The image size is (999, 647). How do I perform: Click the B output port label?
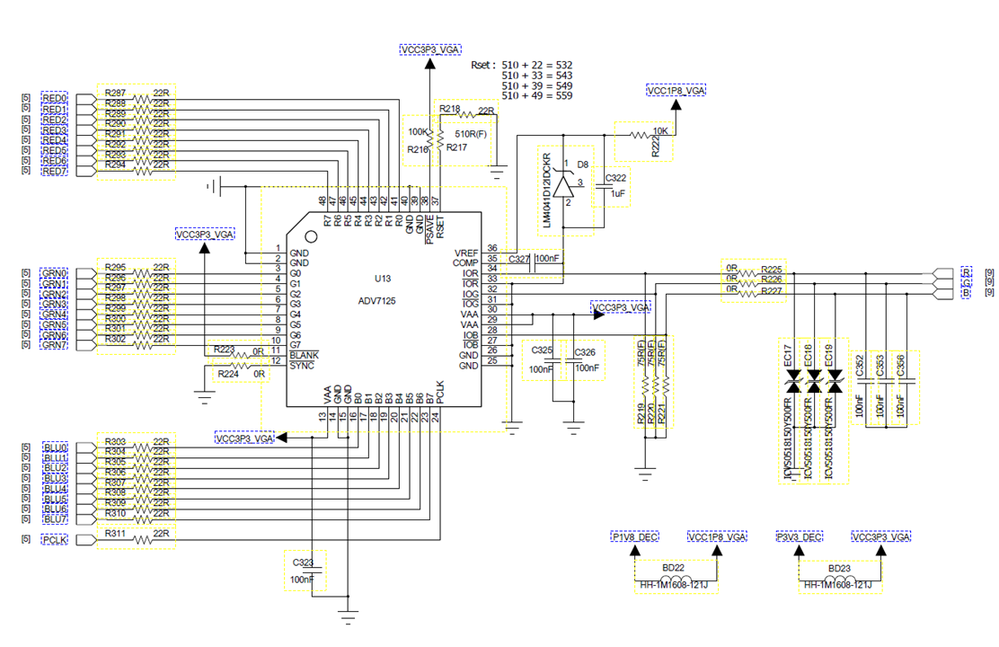tap(967, 294)
